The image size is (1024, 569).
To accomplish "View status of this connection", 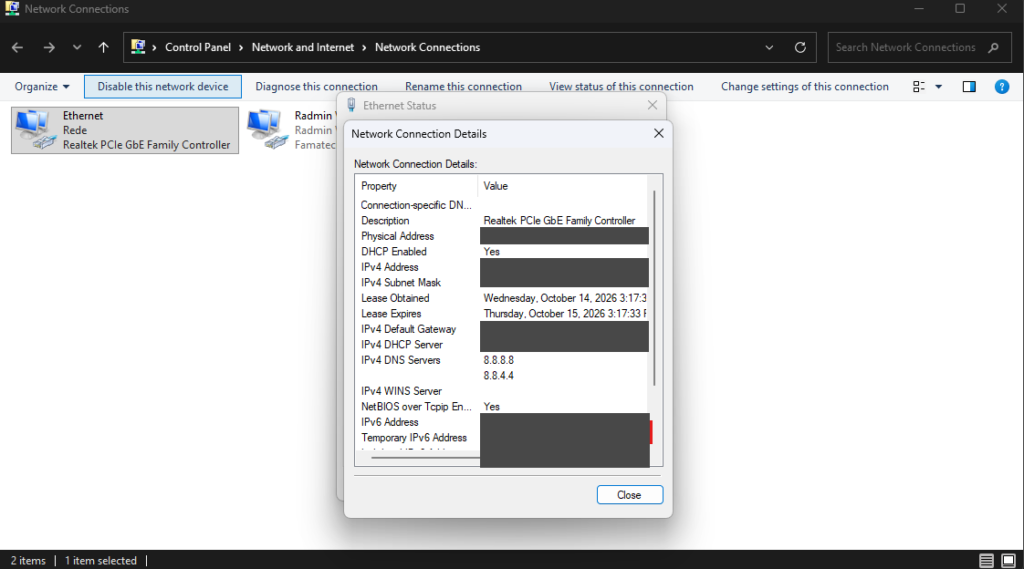I will 621,86.
